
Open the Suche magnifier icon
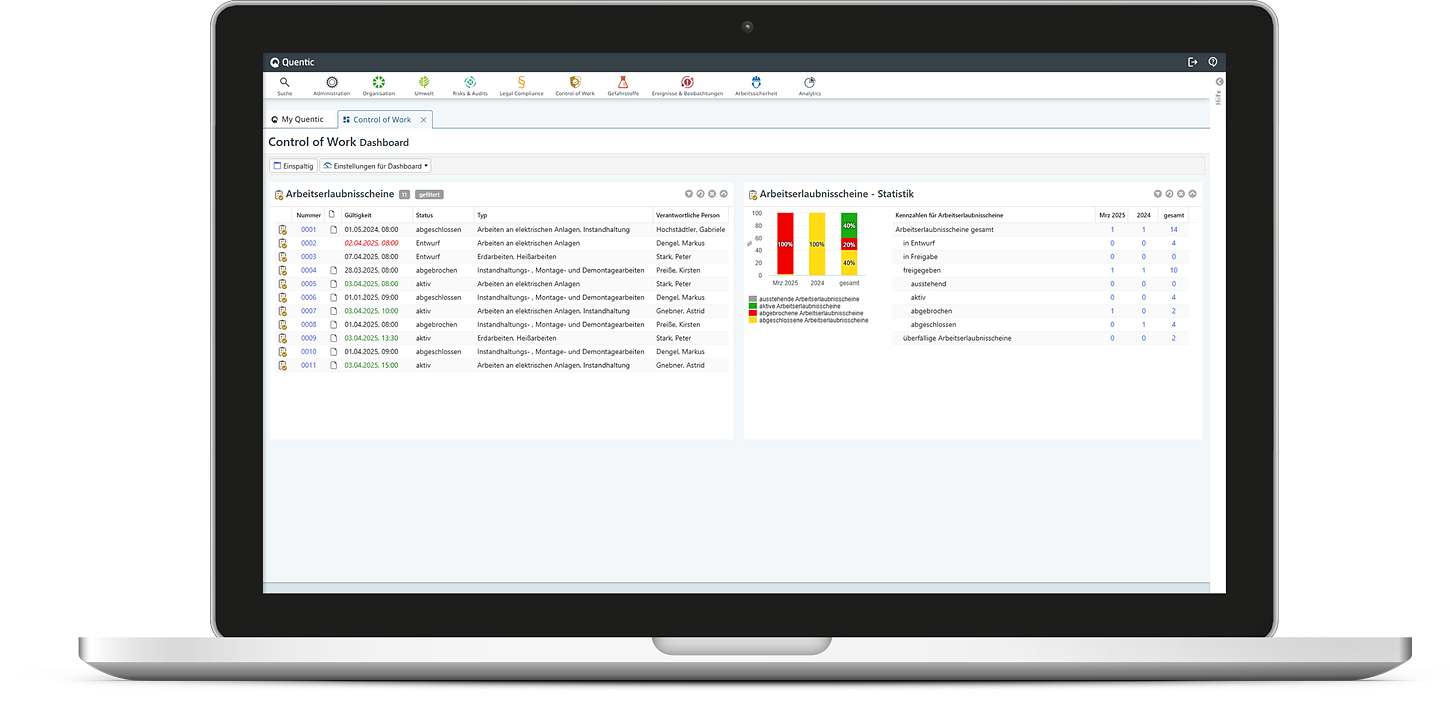tap(285, 83)
